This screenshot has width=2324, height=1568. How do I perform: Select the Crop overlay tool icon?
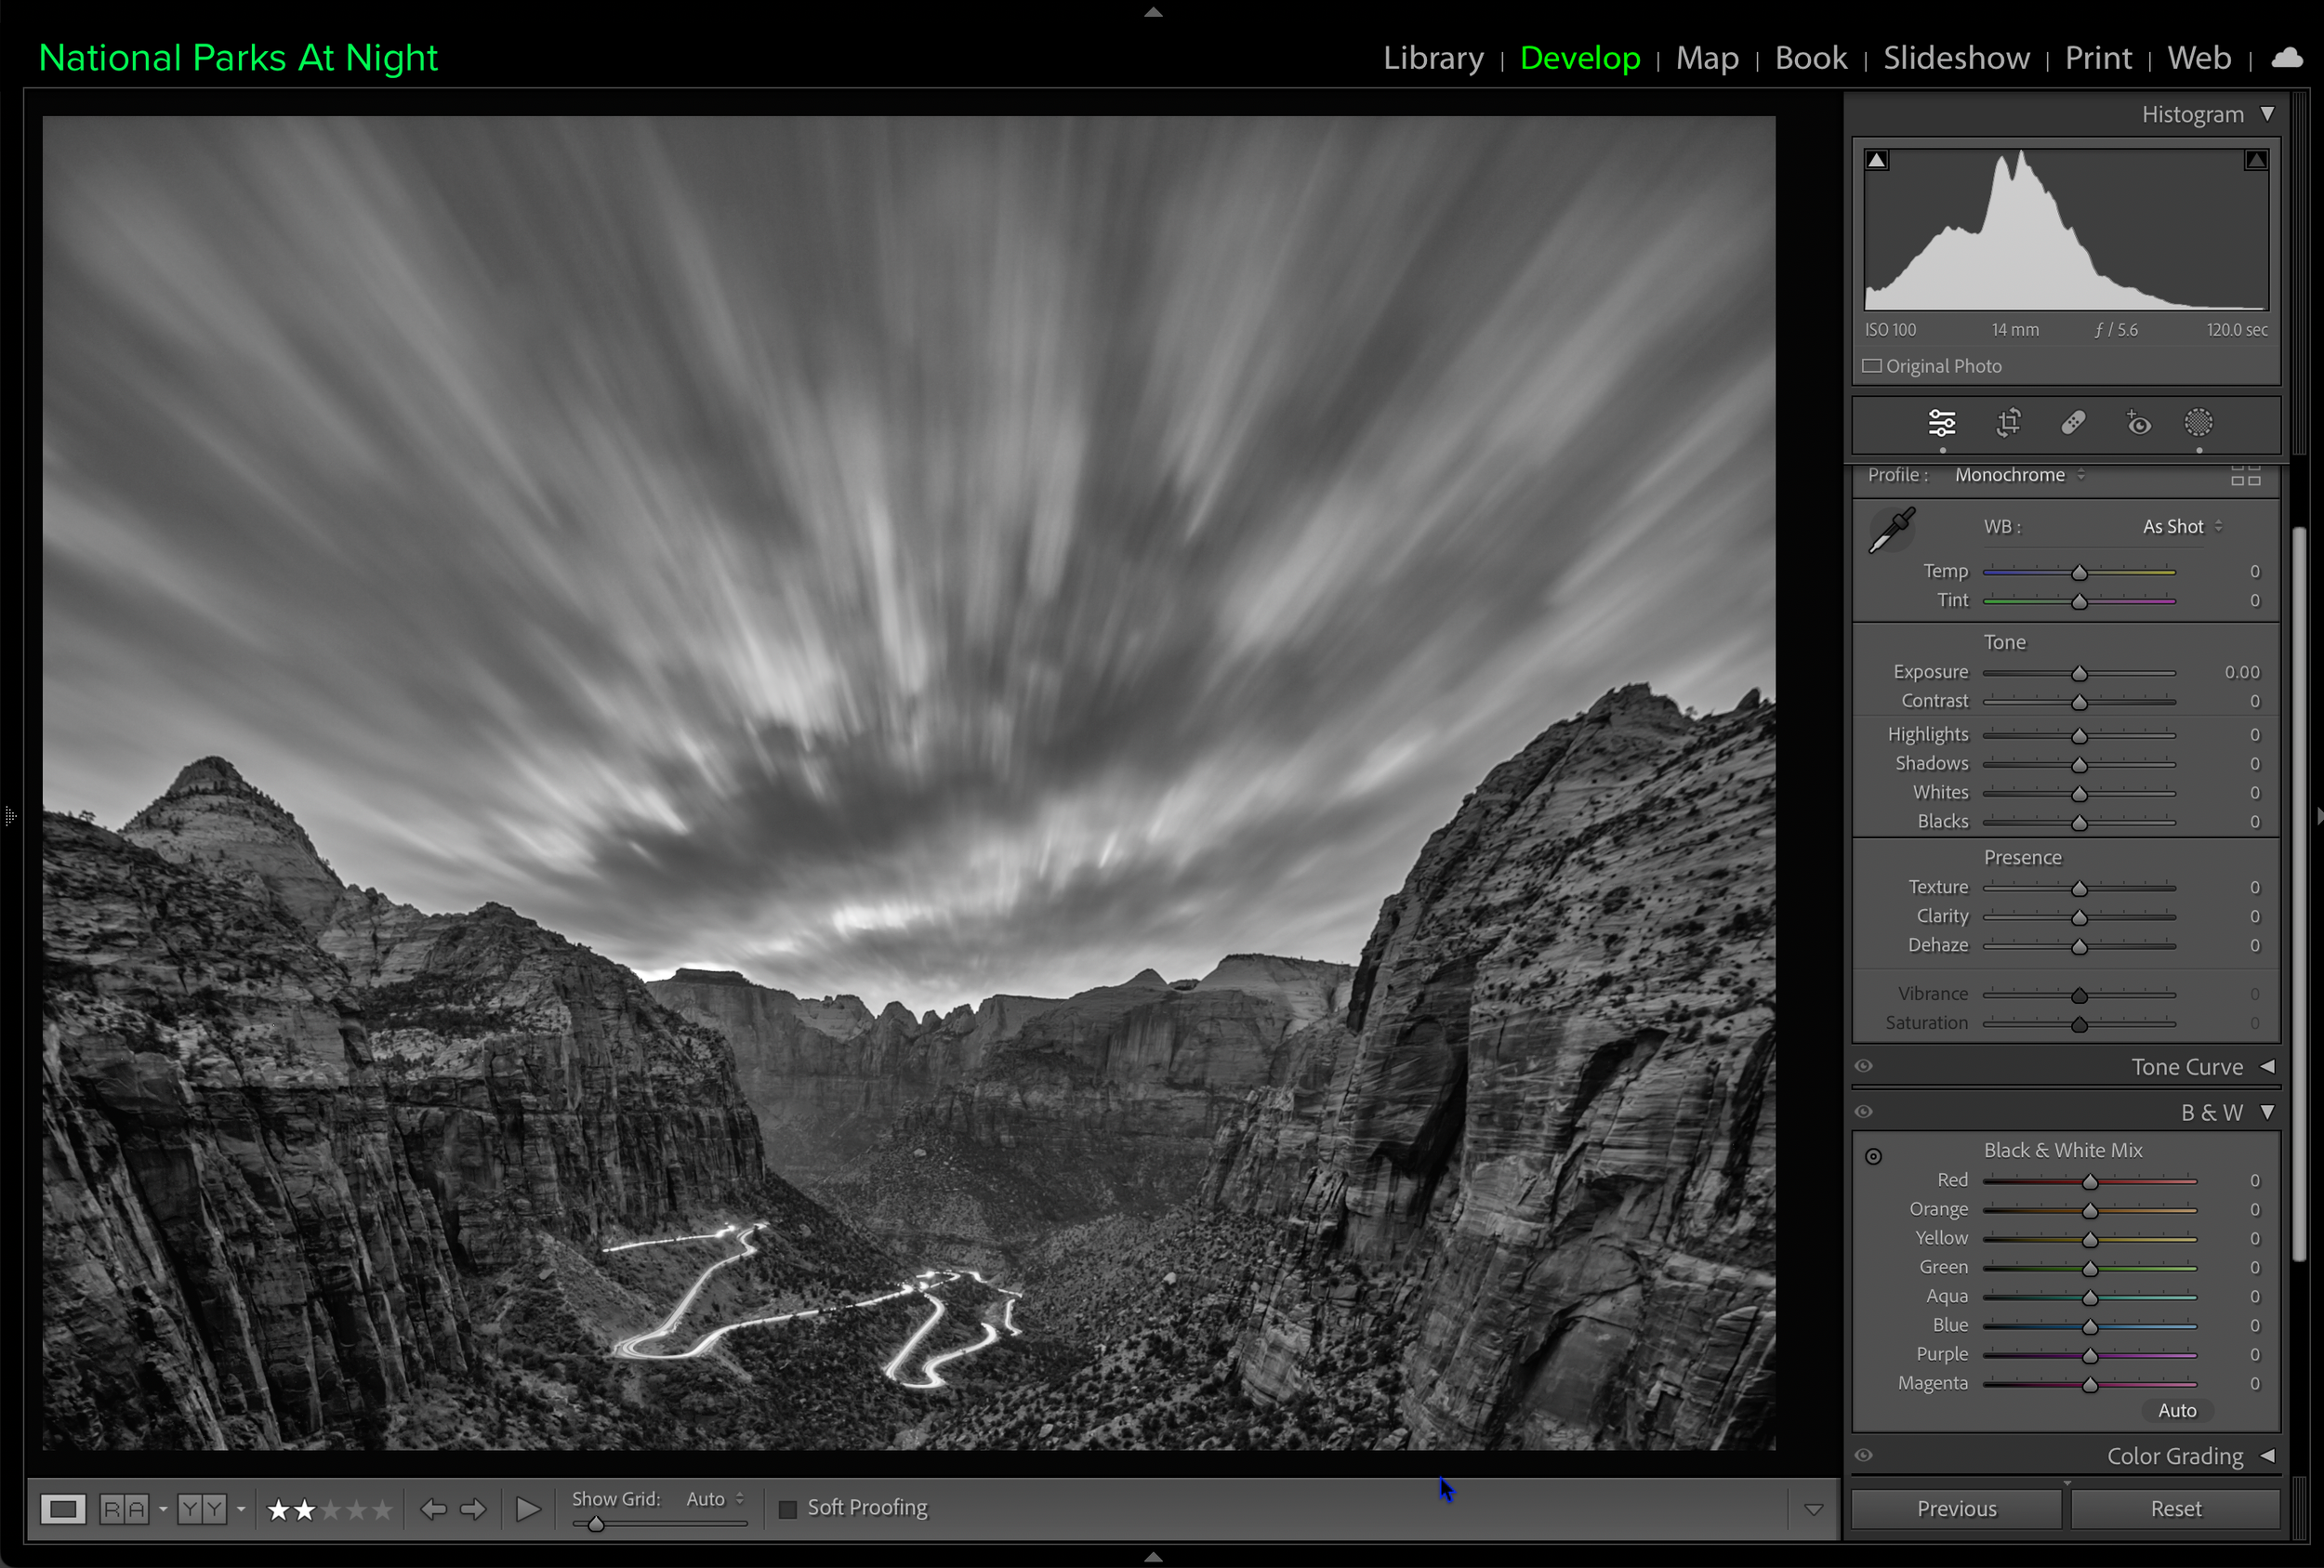pos(2008,423)
